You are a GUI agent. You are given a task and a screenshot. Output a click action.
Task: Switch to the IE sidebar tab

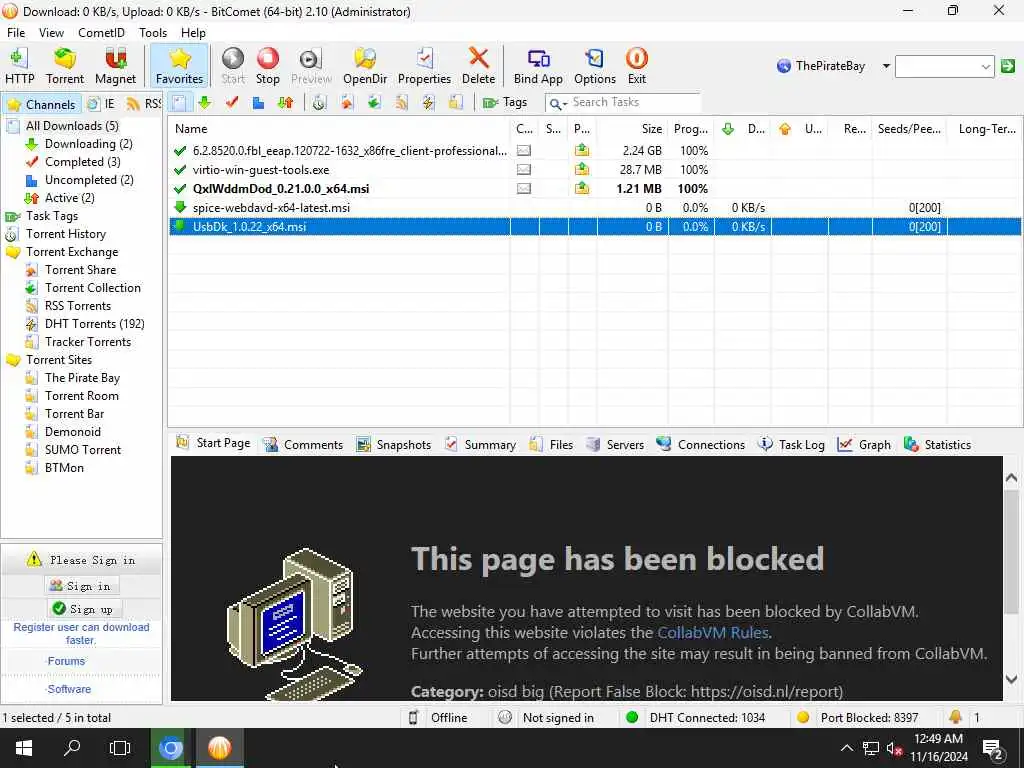coord(102,104)
